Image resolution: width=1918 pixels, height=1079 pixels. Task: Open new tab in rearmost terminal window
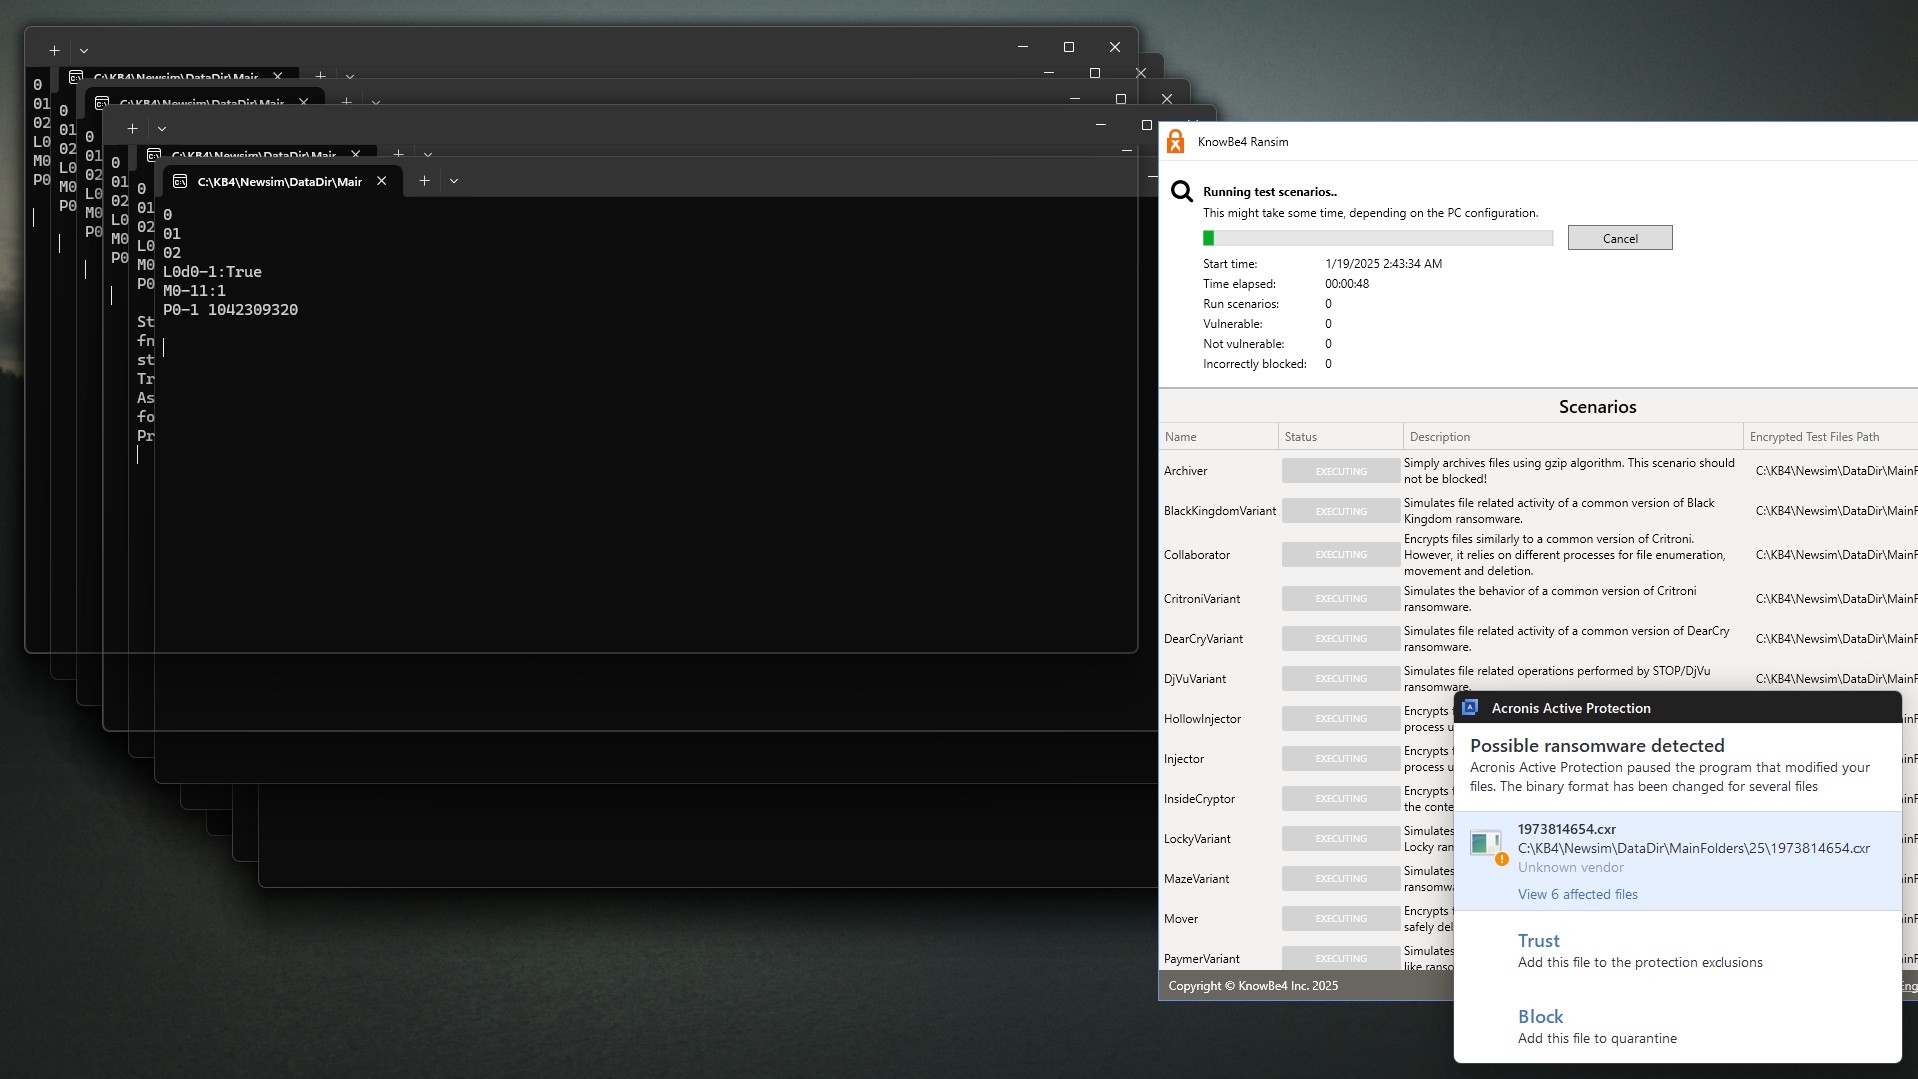[x=54, y=50]
